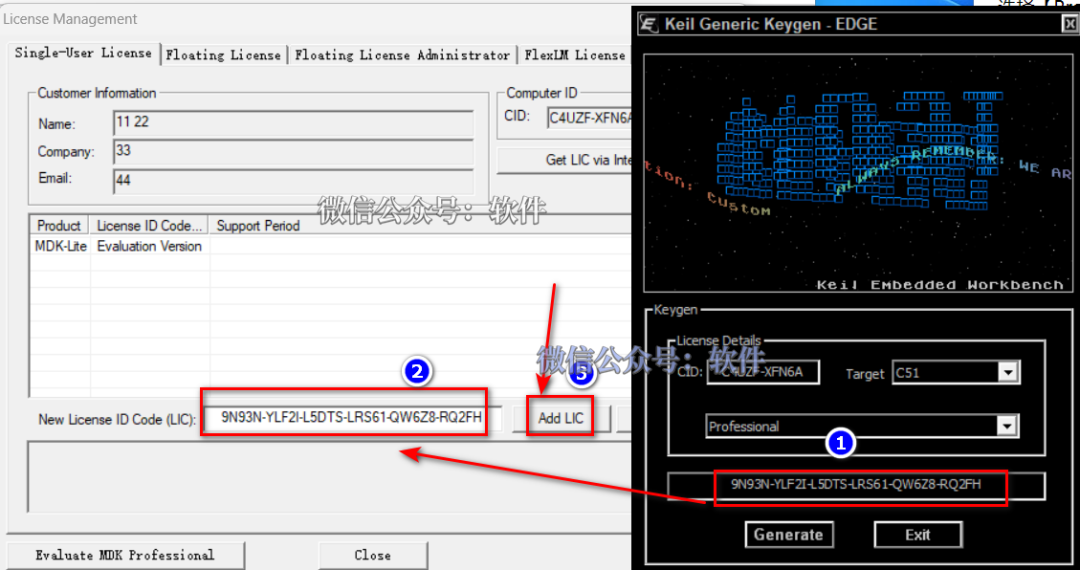Click Close in the License Management window
The image size is (1080, 570).
tap(373, 555)
